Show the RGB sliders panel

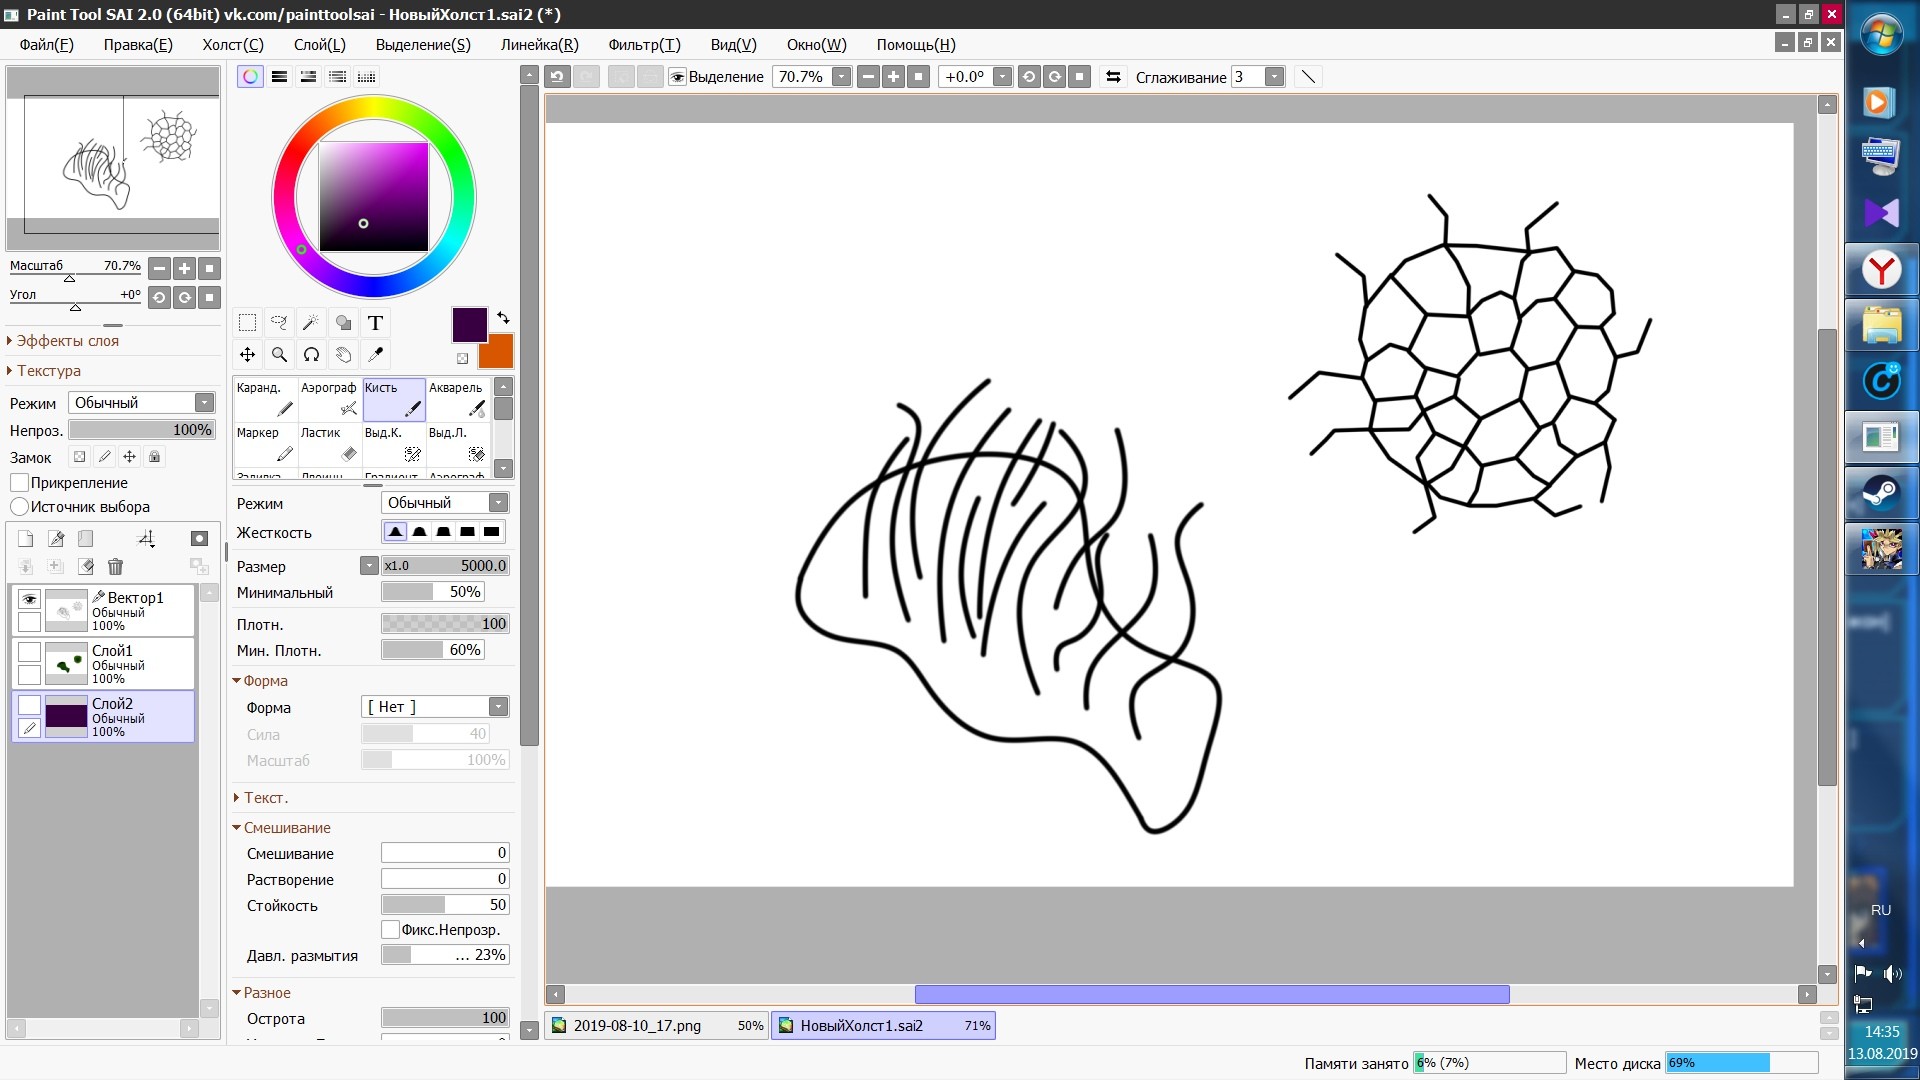pos(279,76)
